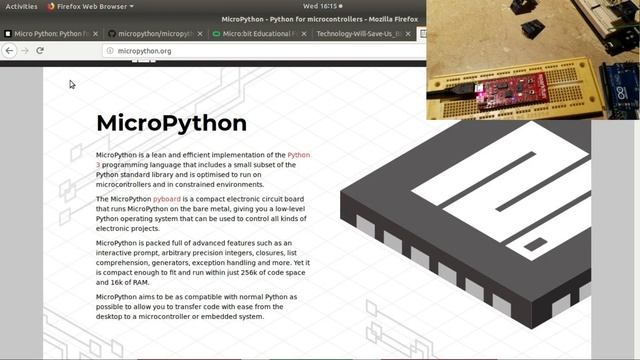The width and height of the screenshot is (640, 360).
Task: Open the clock showing Wed 16:15
Action: point(322,6)
